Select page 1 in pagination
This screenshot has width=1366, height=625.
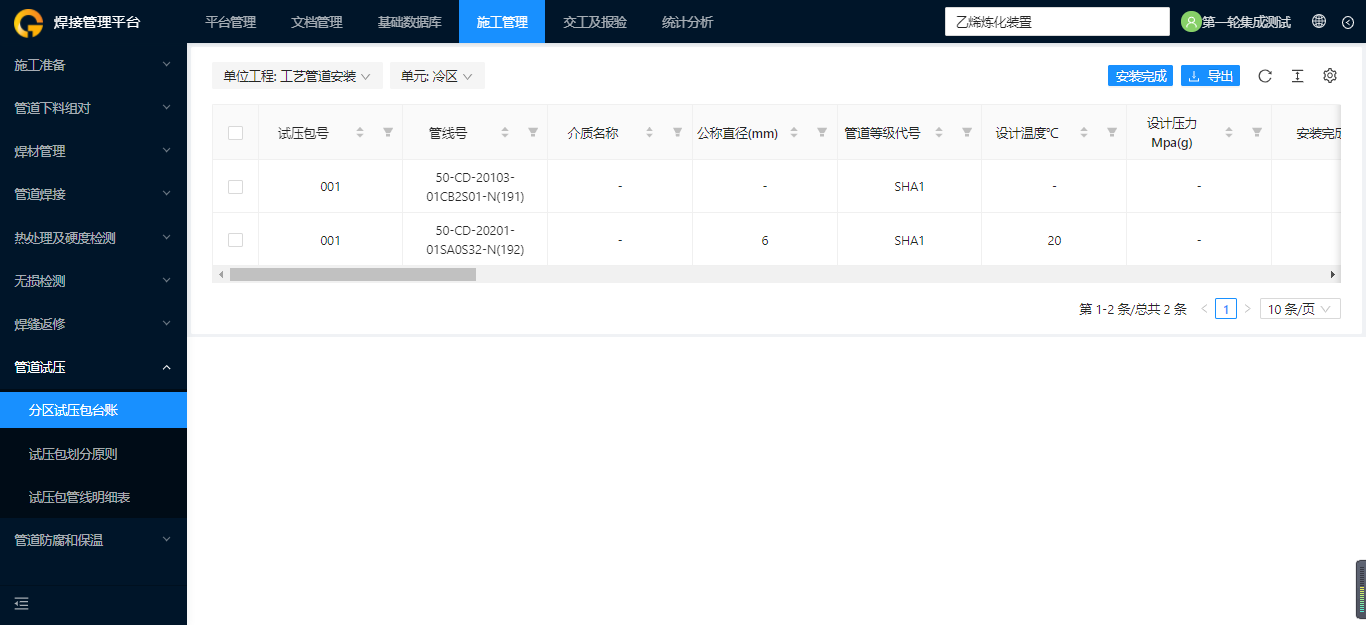point(1226,309)
